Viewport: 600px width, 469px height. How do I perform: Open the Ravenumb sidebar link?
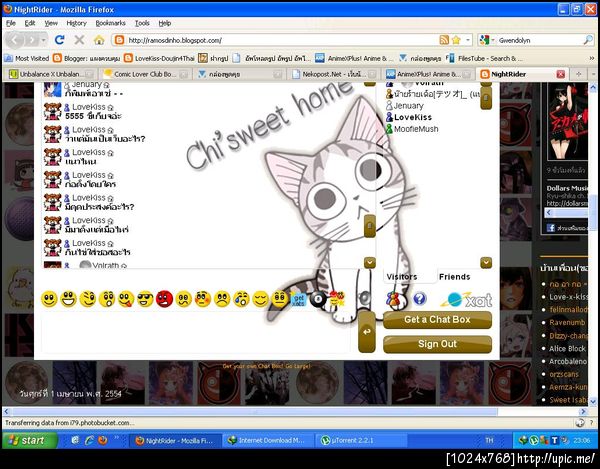pyautogui.click(x=567, y=322)
